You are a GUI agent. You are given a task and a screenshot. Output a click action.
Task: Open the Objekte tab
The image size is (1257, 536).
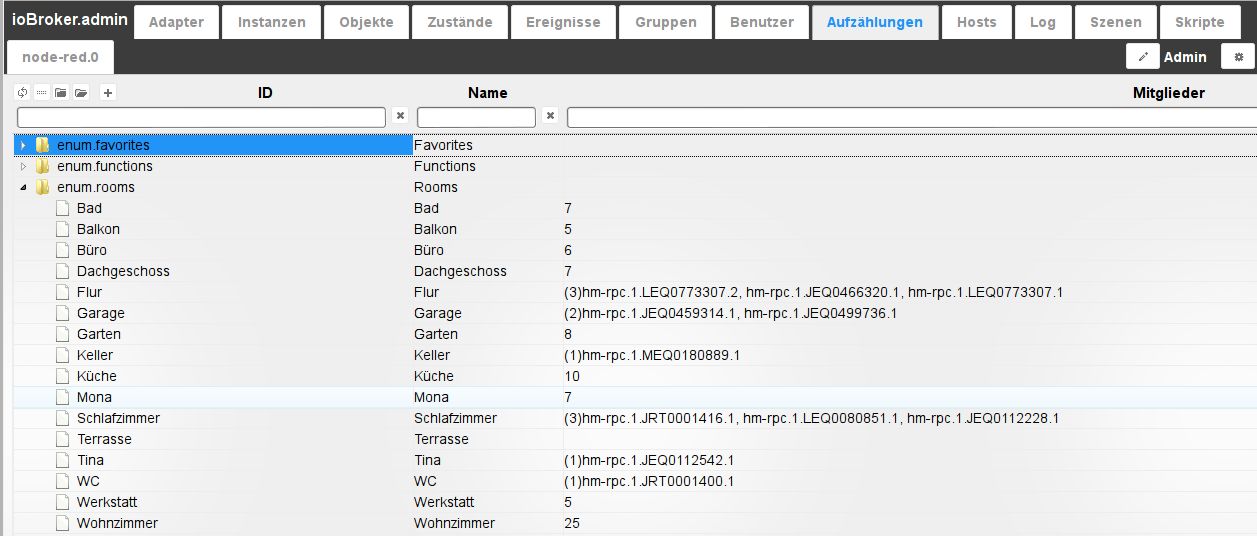pos(366,22)
